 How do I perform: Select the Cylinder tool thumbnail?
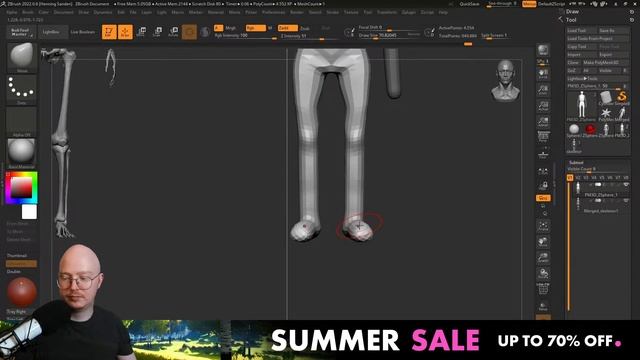(606, 98)
